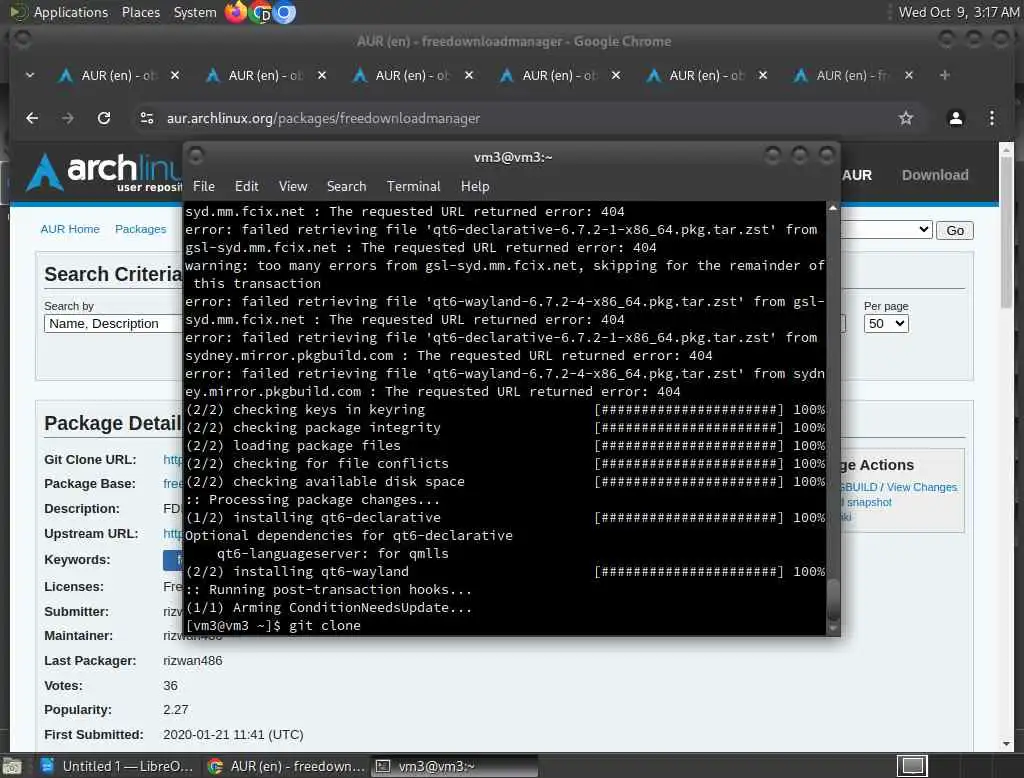Switch to AUR Chrome taskbar item

285,766
